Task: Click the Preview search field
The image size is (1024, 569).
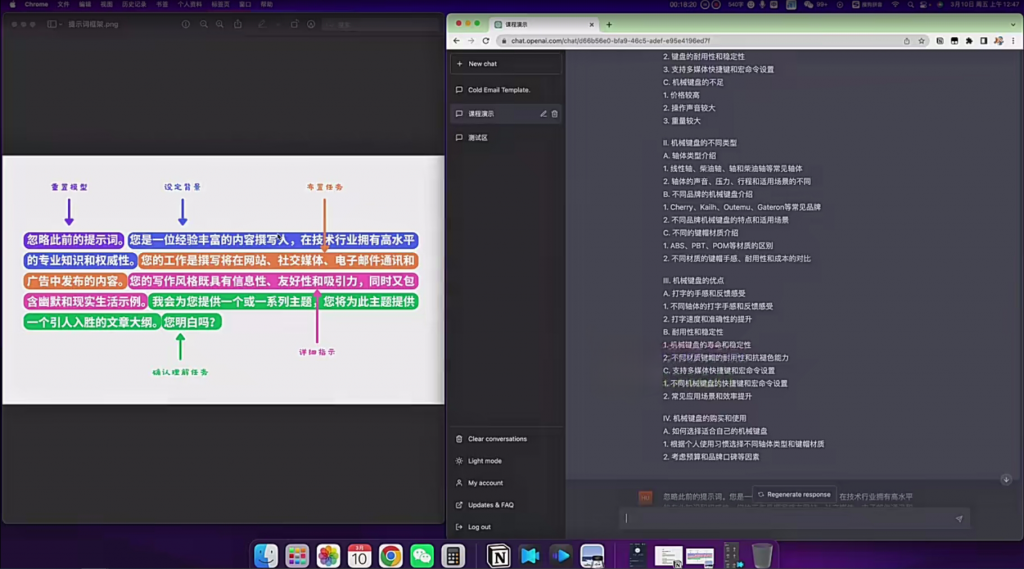Action: tap(381, 24)
